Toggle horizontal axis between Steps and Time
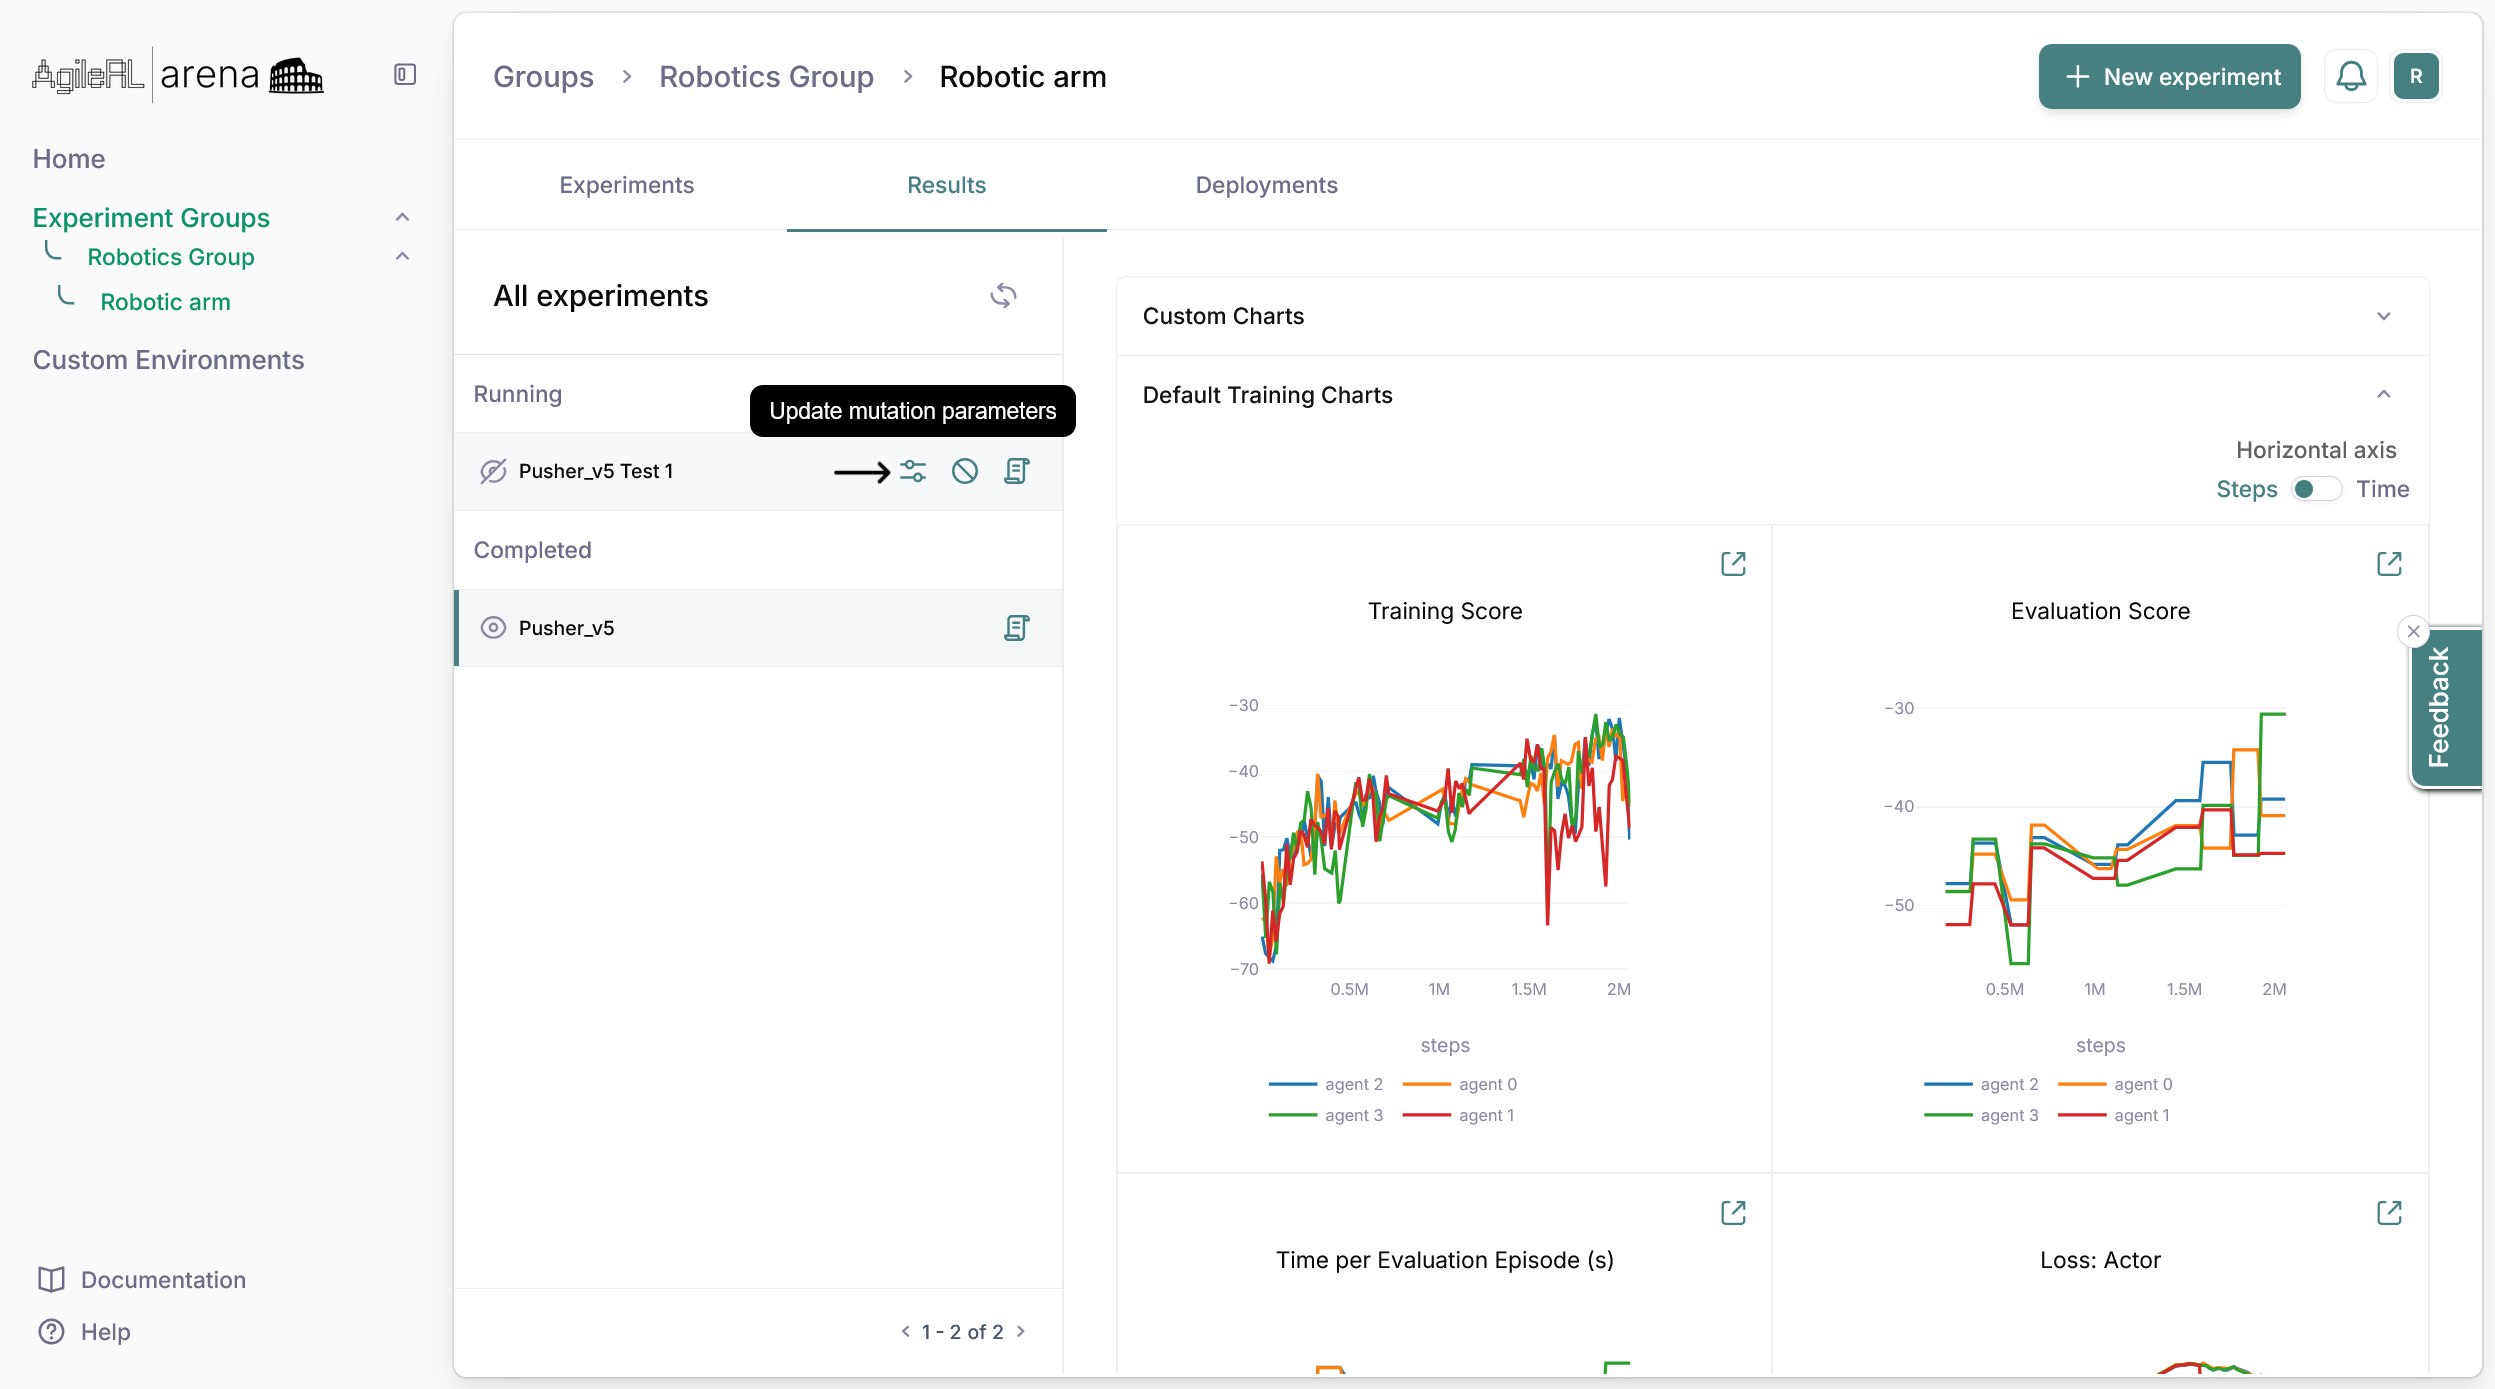The height and width of the screenshot is (1389, 2495). (x=2316, y=489)
